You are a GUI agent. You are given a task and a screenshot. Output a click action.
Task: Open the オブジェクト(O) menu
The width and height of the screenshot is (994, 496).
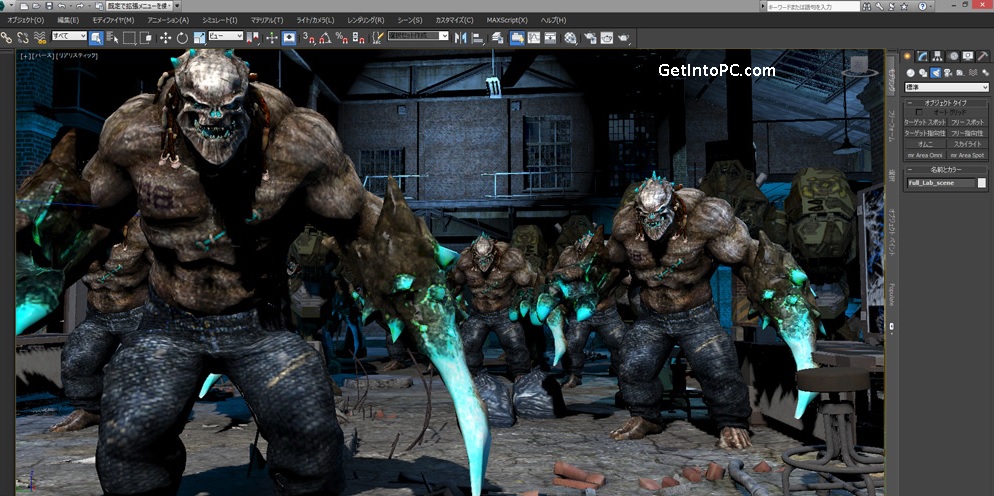pyautogui.click(x=25, y=20)
